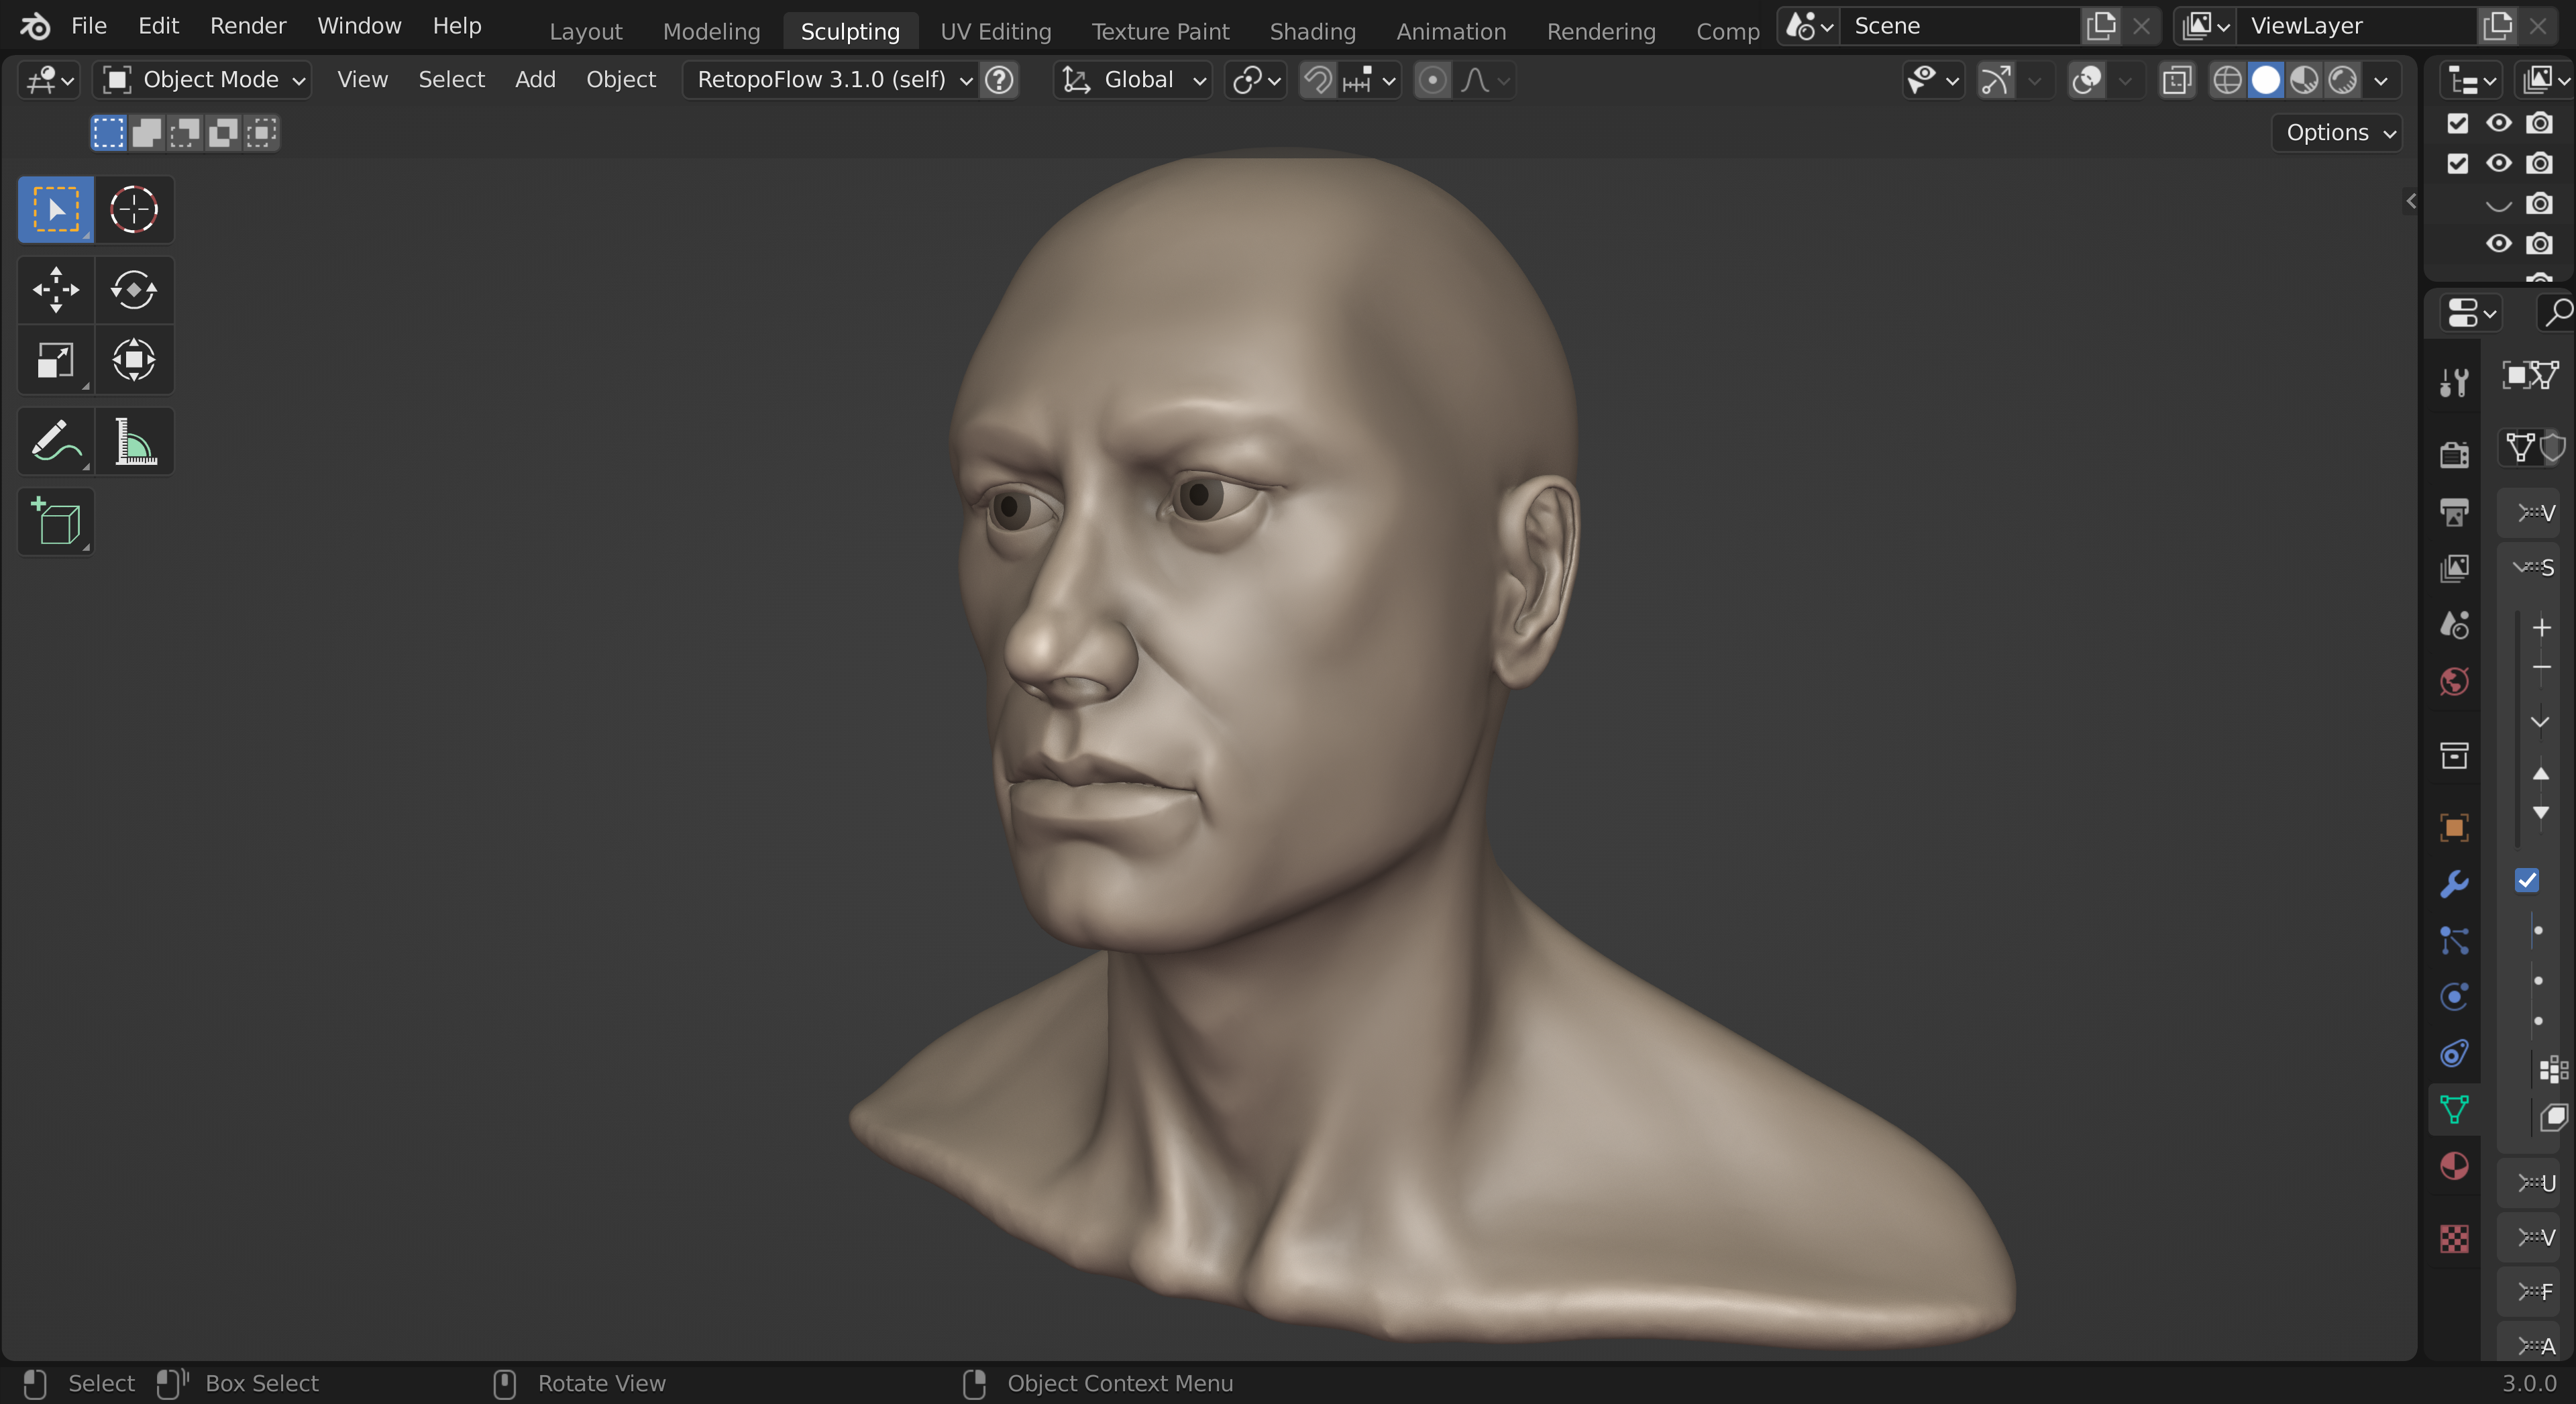Select the Scale tool
2576x1404 pixels.
pos(56,360)
